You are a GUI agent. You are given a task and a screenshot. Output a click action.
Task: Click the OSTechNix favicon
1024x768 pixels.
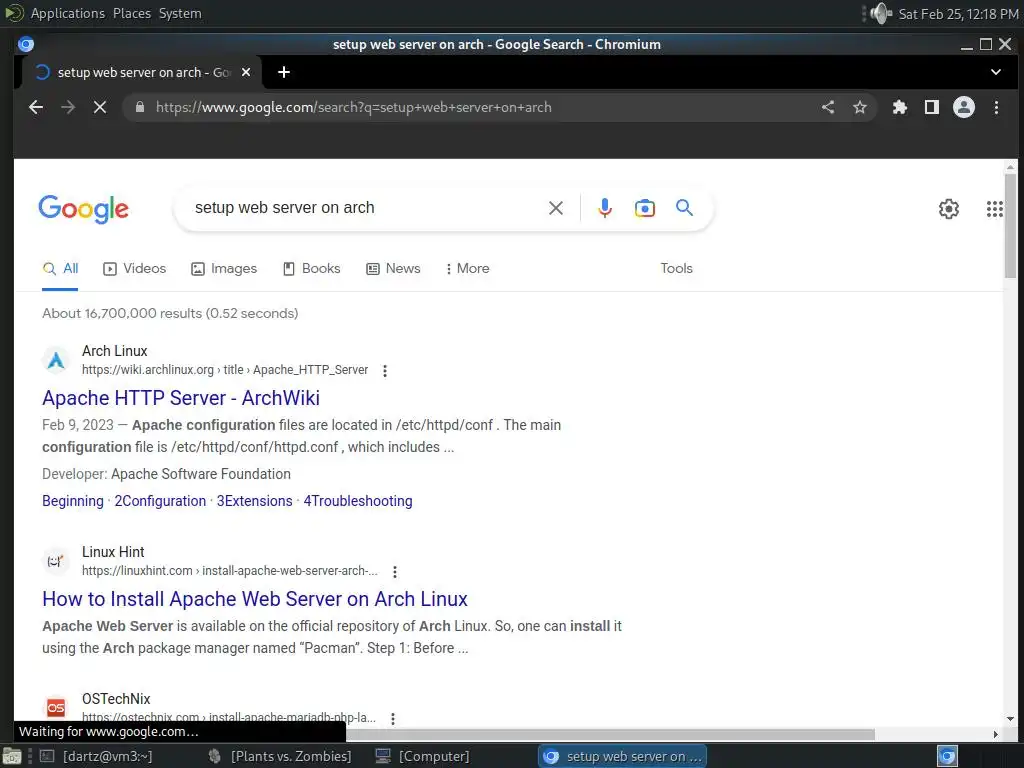click(56, 707)
